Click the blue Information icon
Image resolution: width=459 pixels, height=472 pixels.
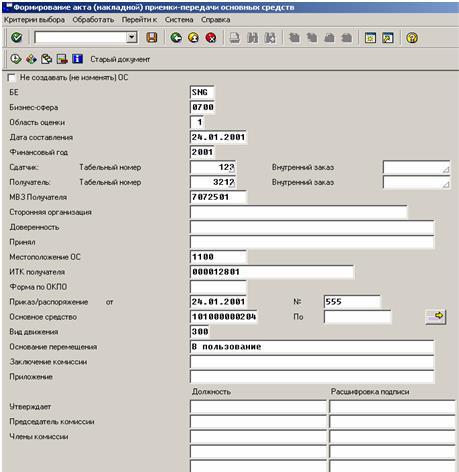click(77, 59)
